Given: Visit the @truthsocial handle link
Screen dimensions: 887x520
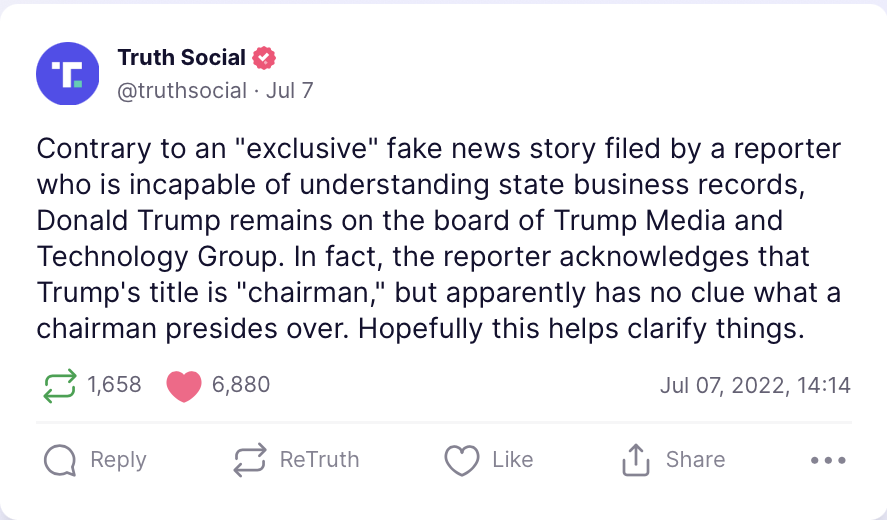Looking at the screenshot, I should coord(182,91).
